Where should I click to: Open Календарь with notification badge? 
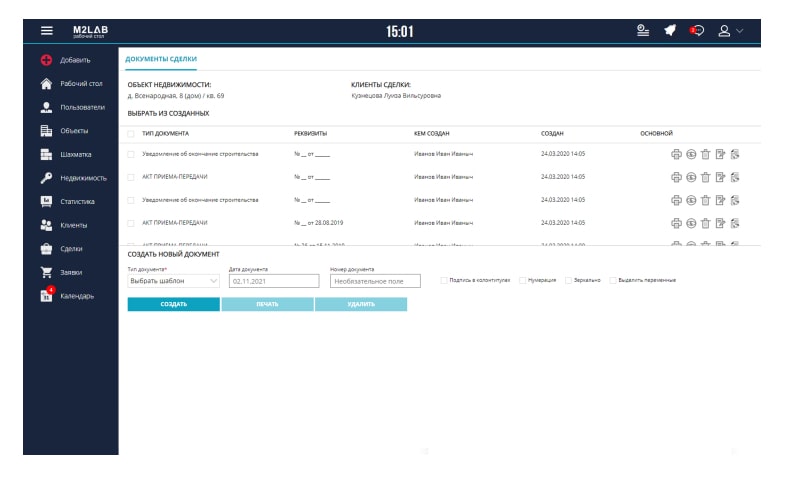click(x=67, y=295)
